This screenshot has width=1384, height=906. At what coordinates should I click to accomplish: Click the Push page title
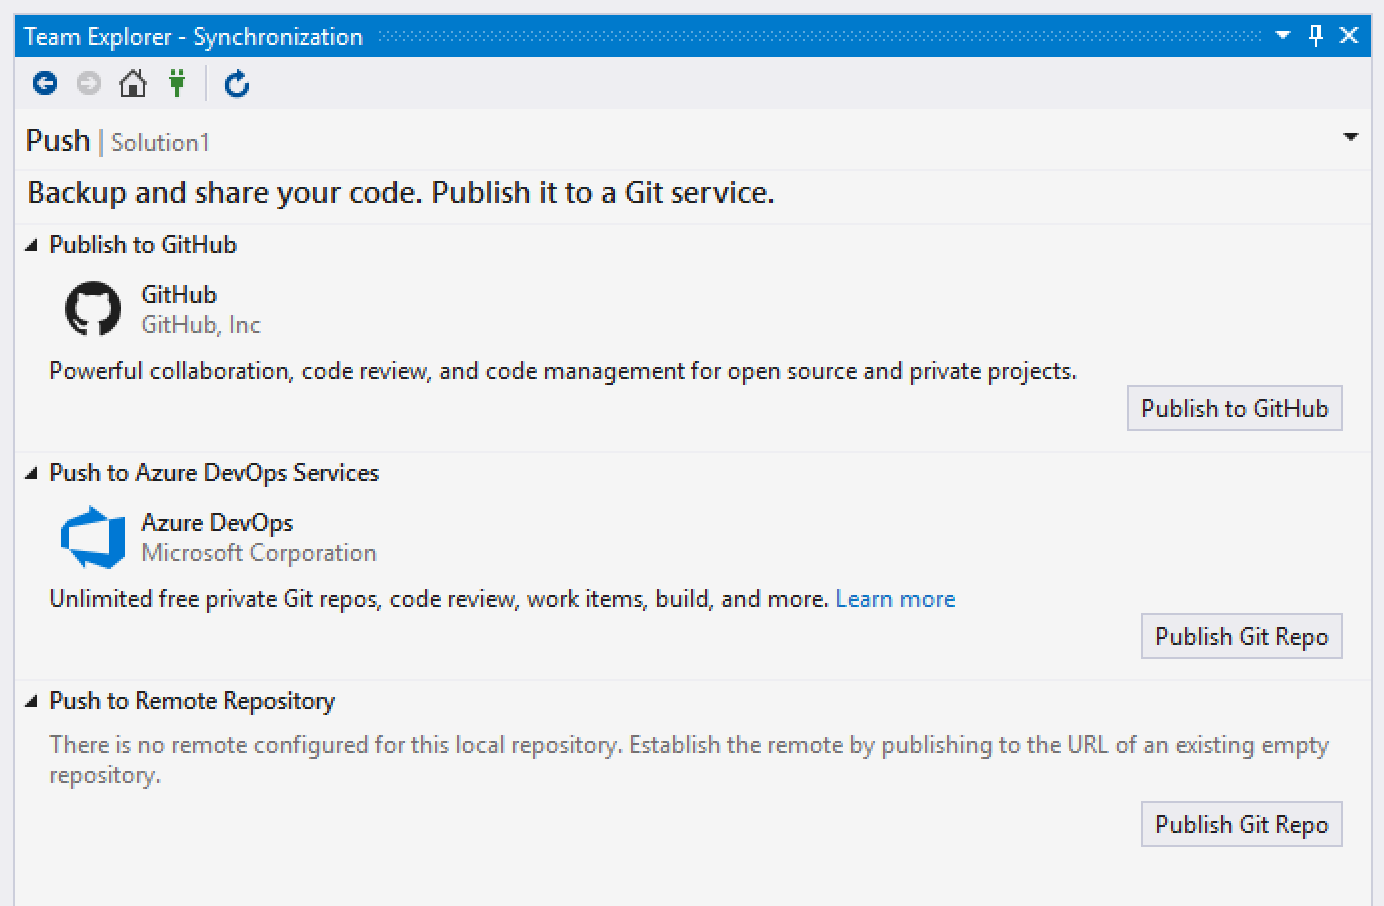click(x=58, y=141)
